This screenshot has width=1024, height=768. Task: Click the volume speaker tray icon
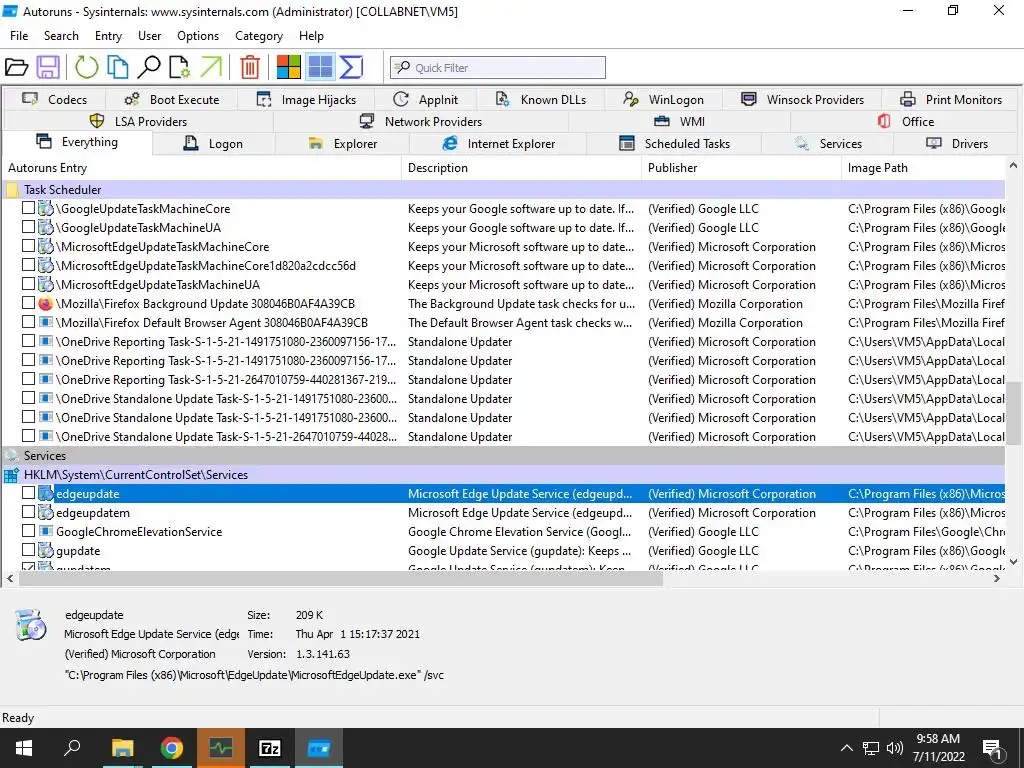pyautogui.click(x=895, y=748)
